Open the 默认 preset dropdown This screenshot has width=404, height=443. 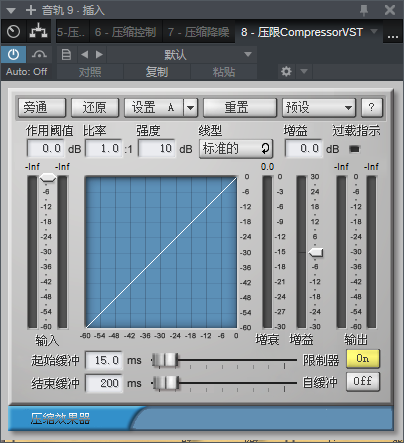(x=182, y=54)
